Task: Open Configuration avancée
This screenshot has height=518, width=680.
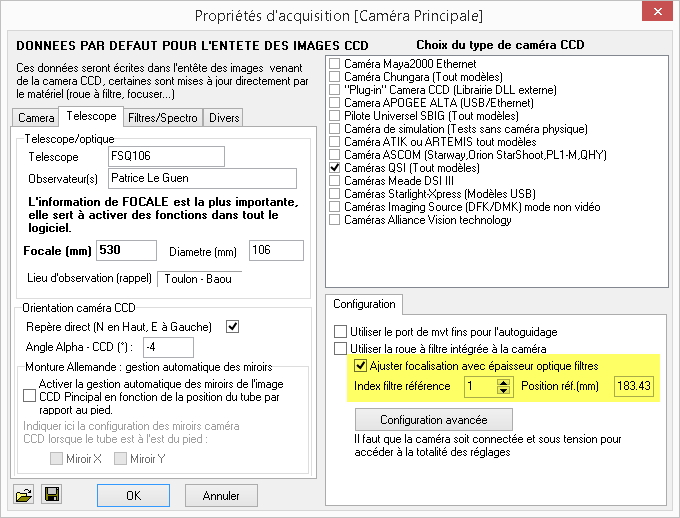Action: [x=434, y=420]
